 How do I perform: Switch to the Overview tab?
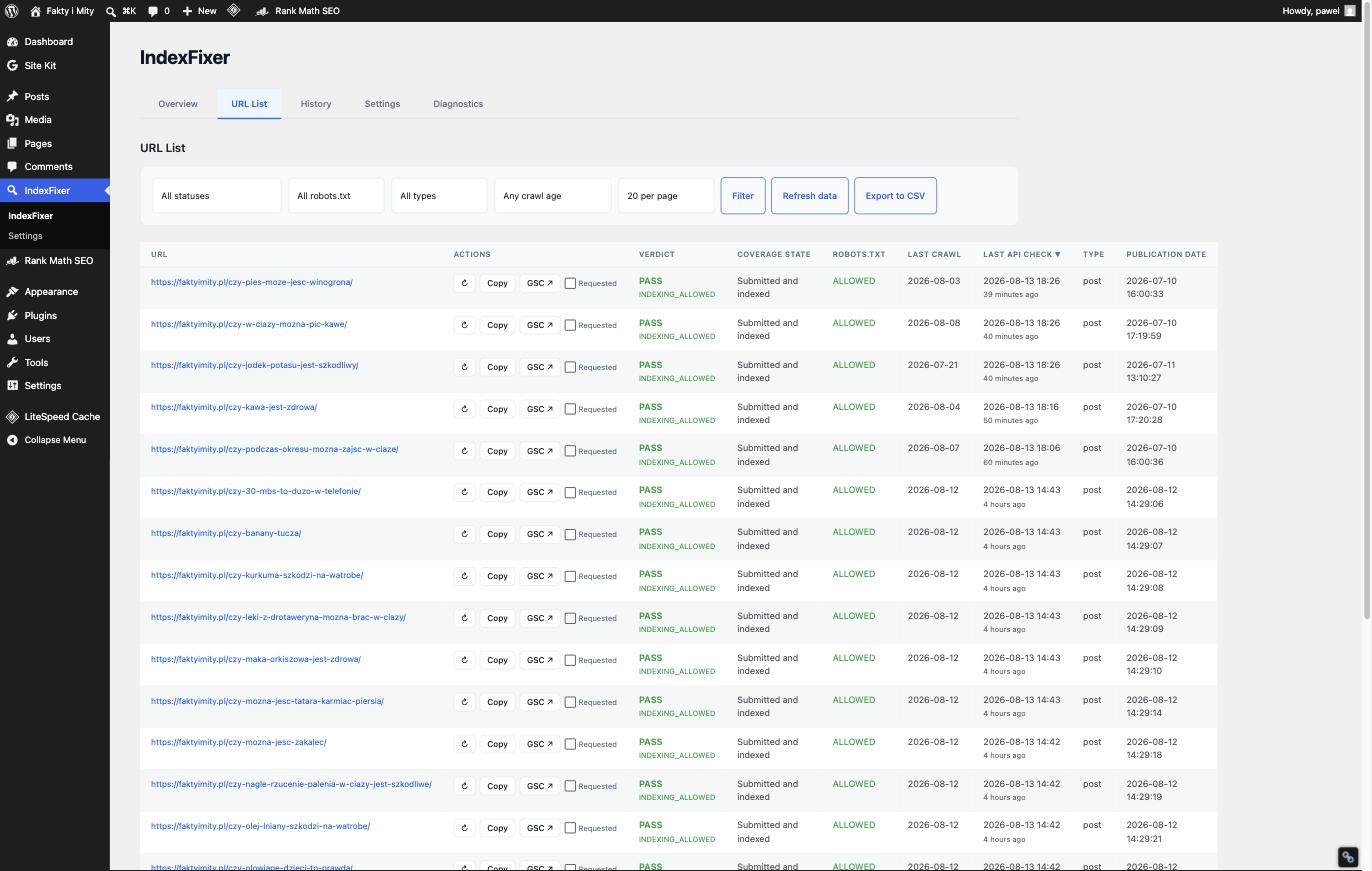178,104
